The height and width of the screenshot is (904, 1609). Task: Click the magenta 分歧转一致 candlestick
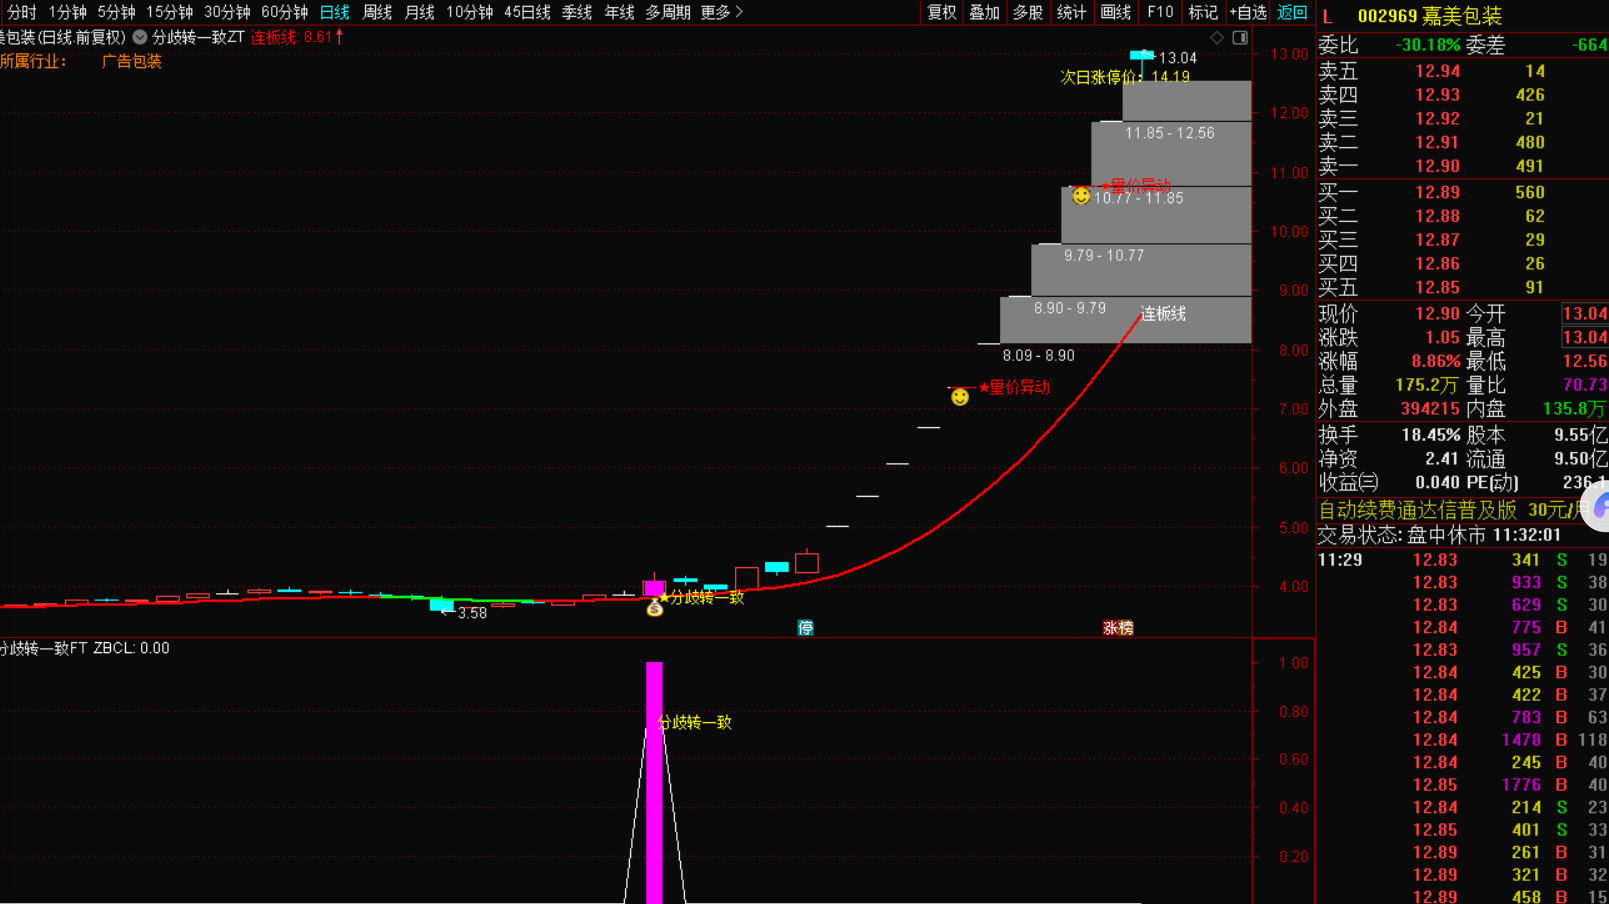click(654, 588)
